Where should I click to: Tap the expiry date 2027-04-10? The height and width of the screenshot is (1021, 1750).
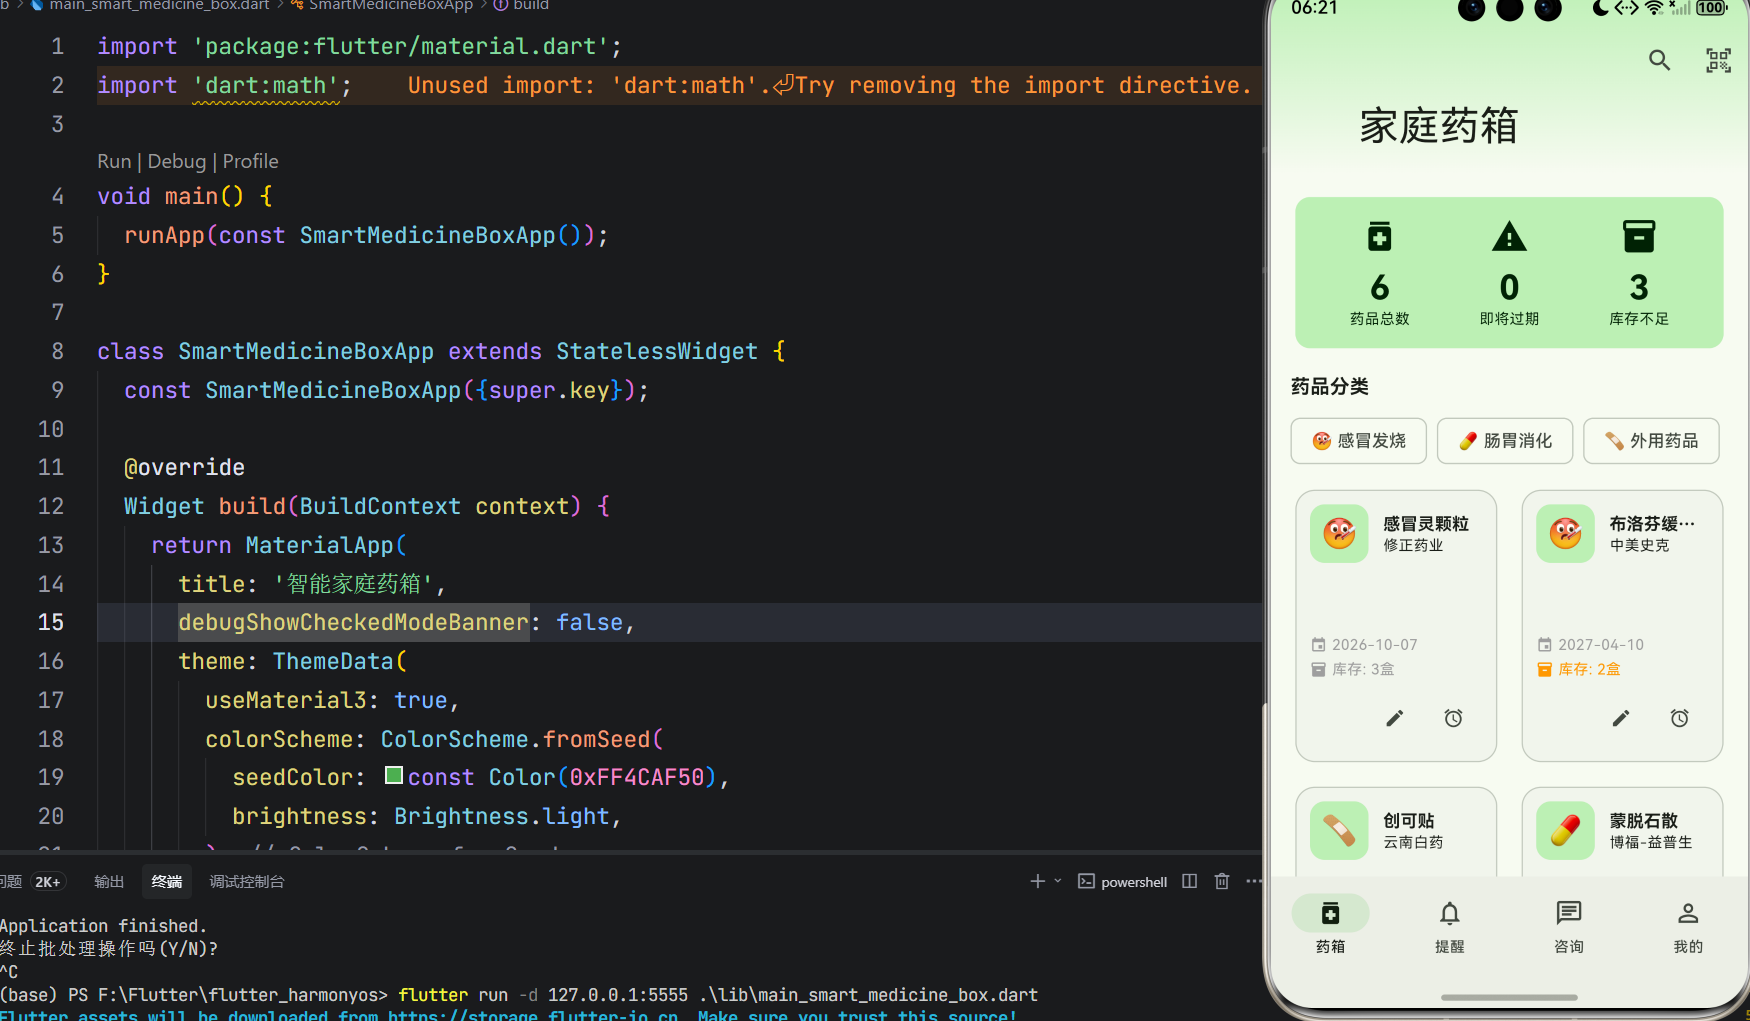pyautogui.click(x=1601, y=645)
